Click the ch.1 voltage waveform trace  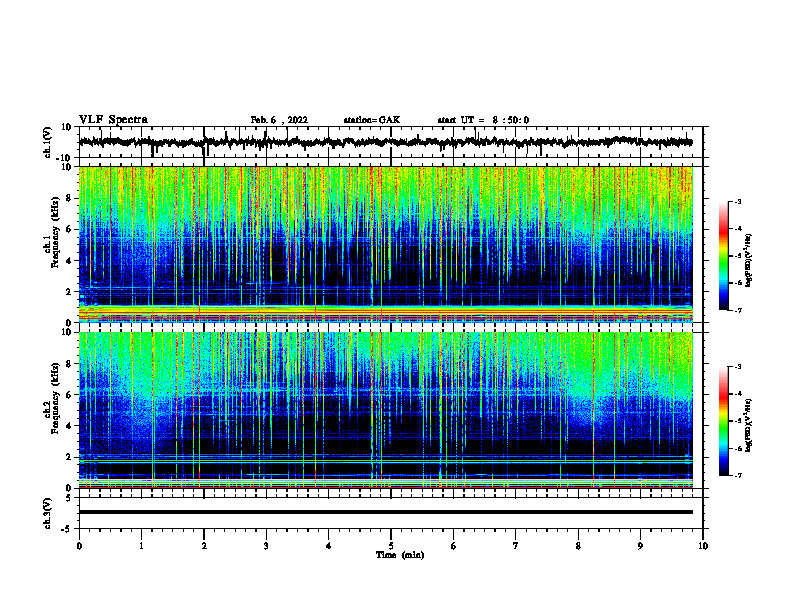click(x=385, y=142)
